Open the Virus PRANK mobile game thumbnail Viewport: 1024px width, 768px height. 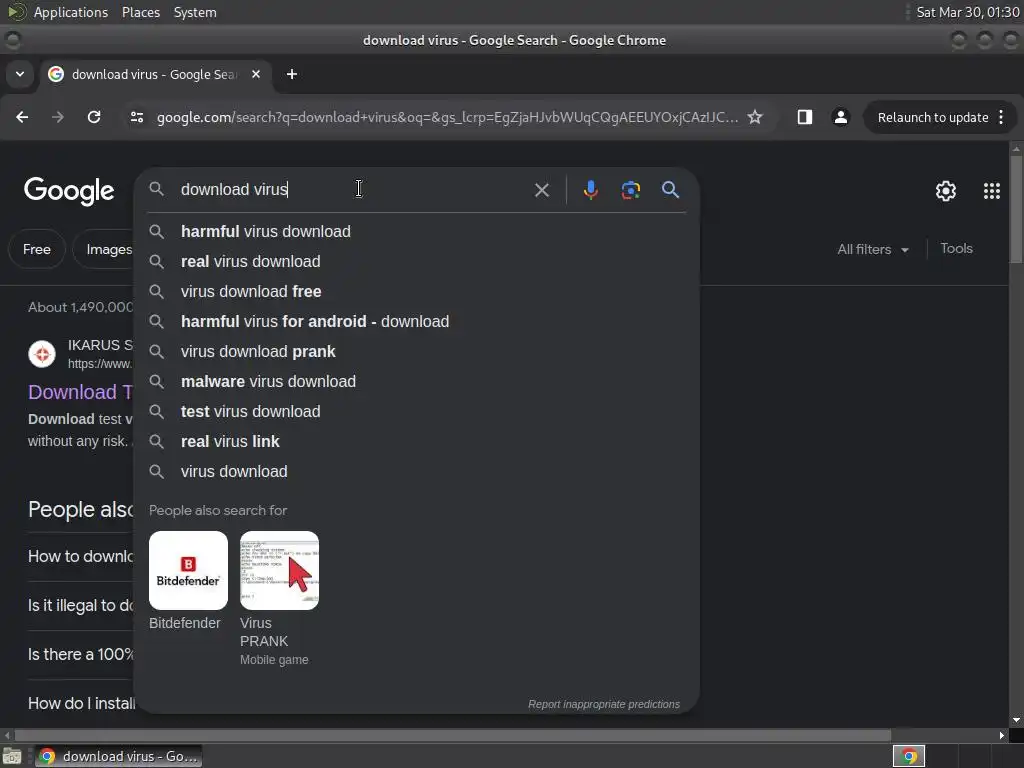(x=280, y=570)
